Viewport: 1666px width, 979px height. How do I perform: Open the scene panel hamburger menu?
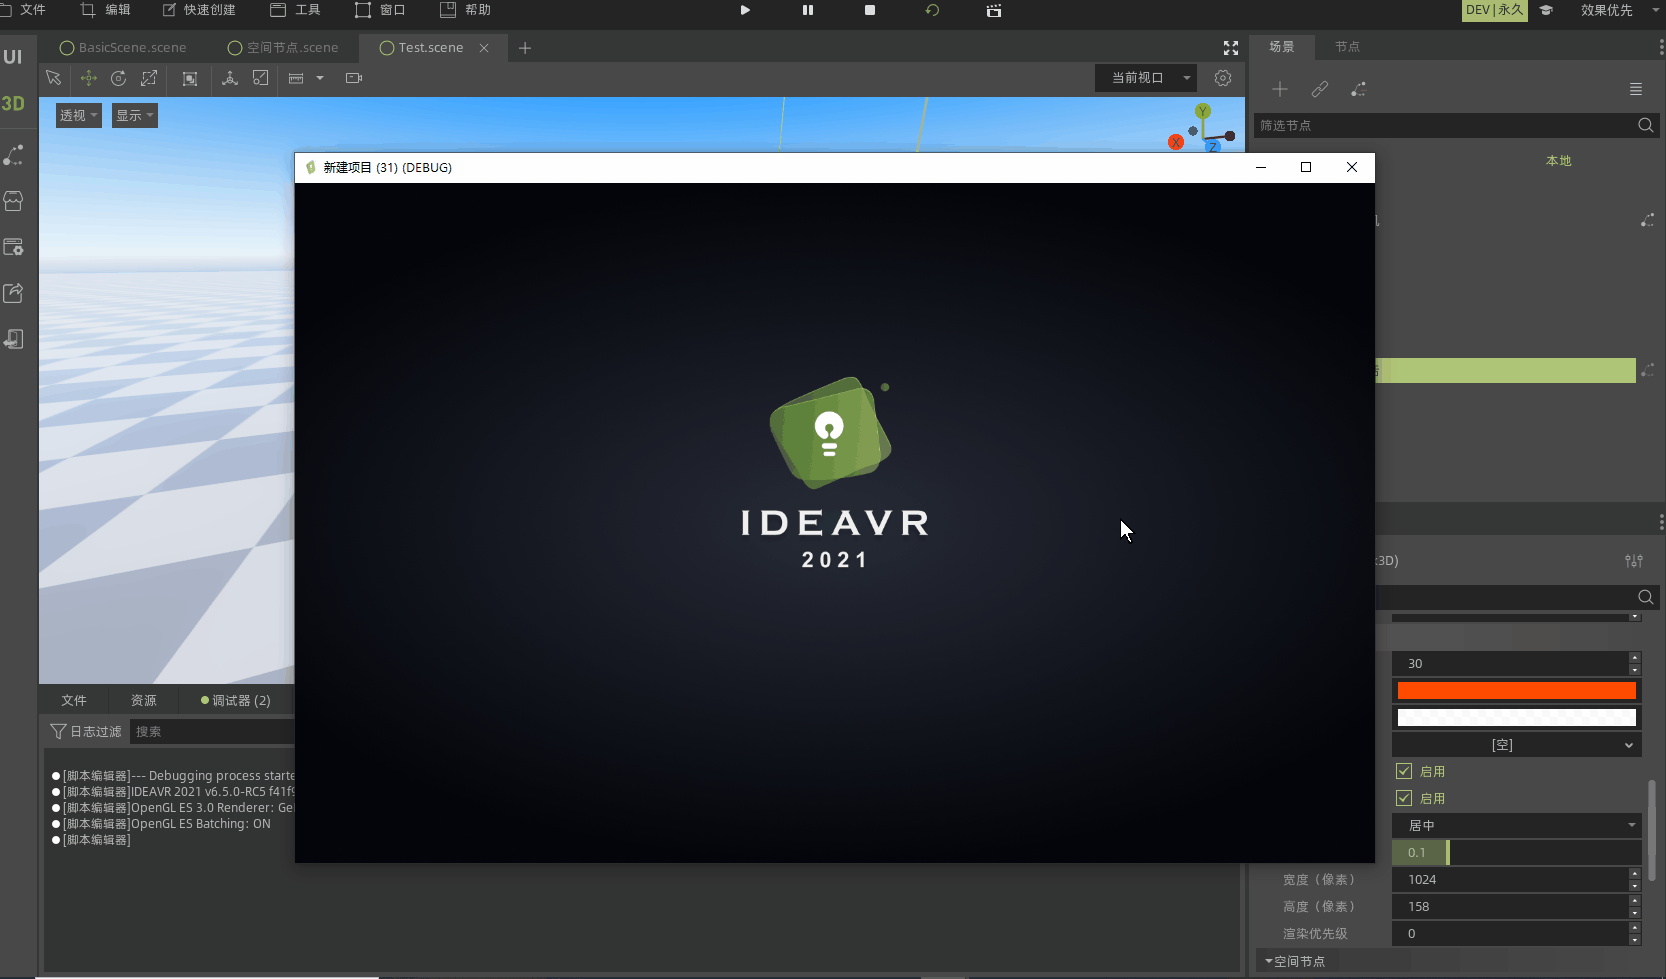click(1636, 89)
